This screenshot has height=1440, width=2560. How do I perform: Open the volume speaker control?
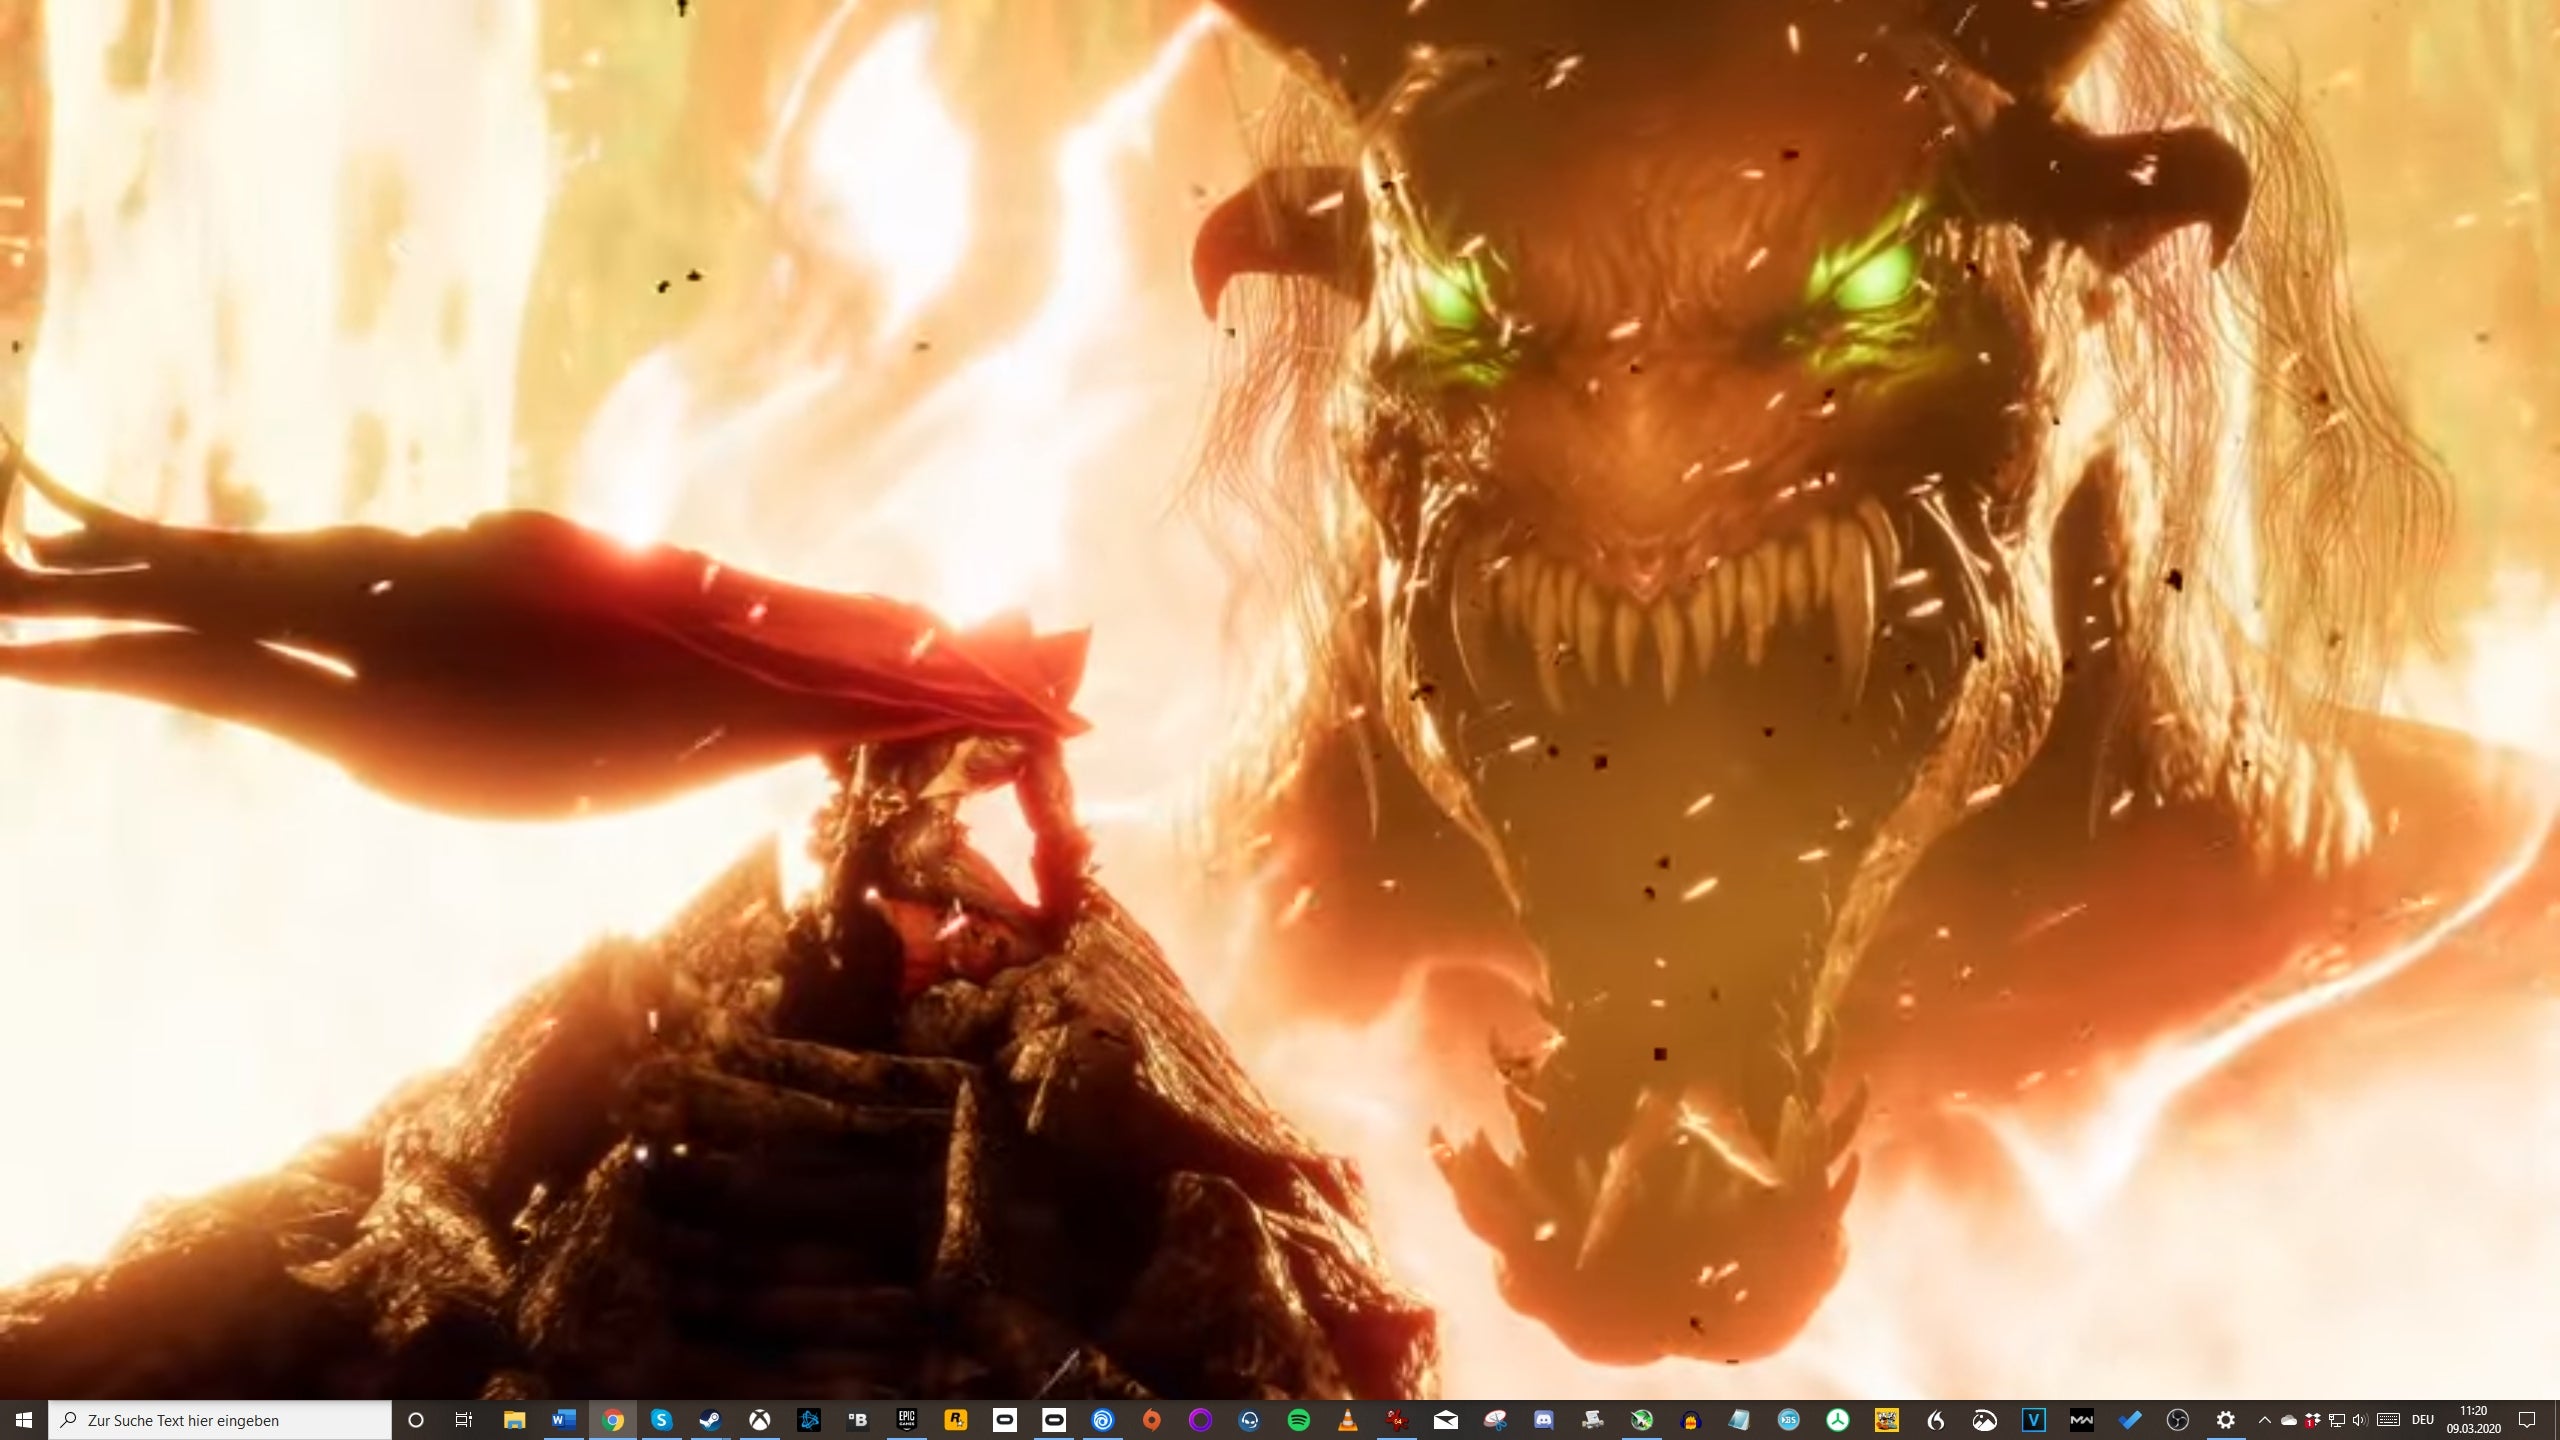pyautogui.click(x=2360, y=1420)
